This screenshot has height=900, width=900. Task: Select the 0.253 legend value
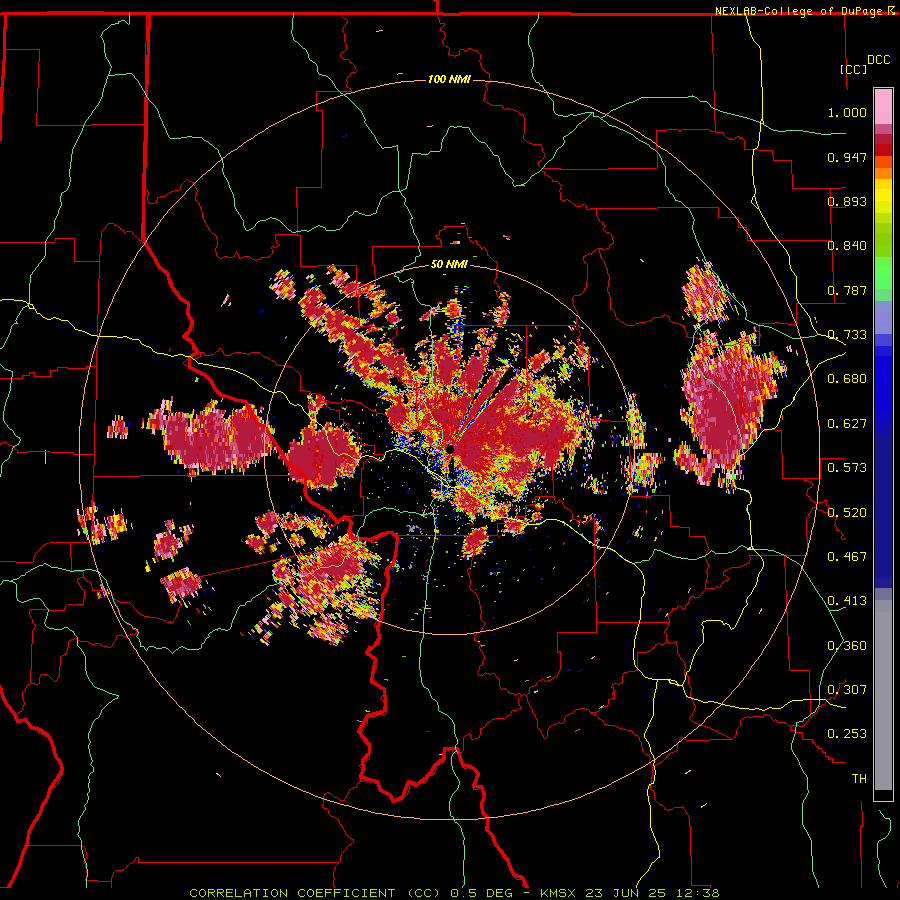pos(847,734)
